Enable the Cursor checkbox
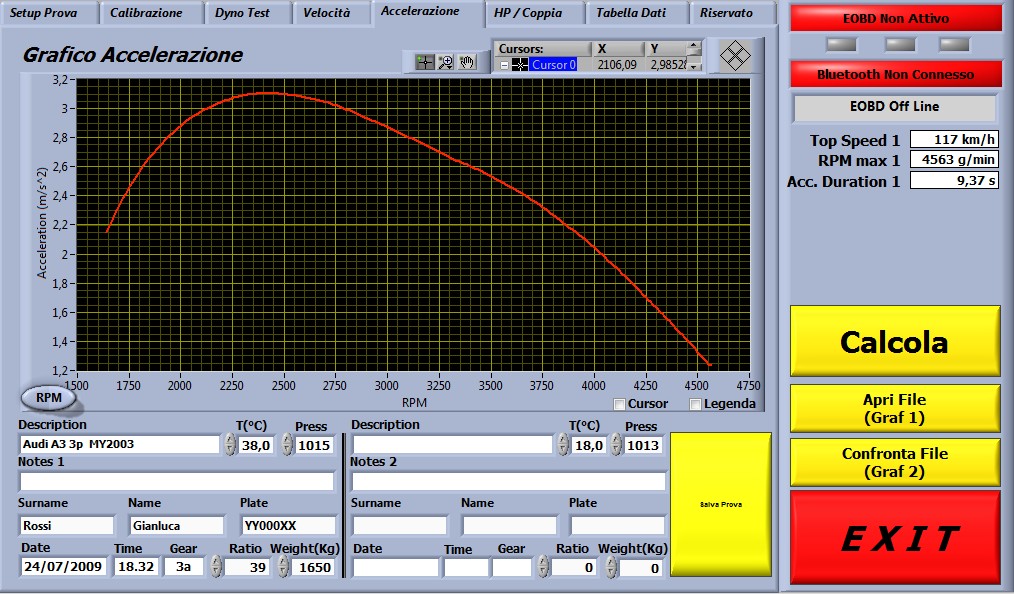This screenshot has height=594, width=1014. [620, 404]
